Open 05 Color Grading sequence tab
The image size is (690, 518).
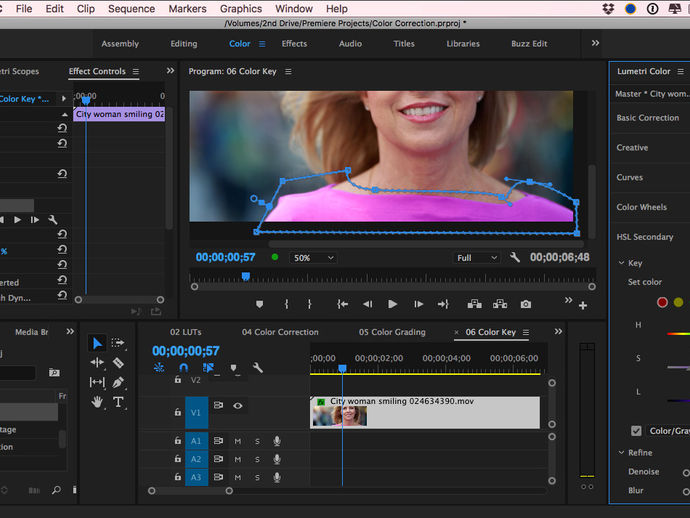tap(392, 332)
